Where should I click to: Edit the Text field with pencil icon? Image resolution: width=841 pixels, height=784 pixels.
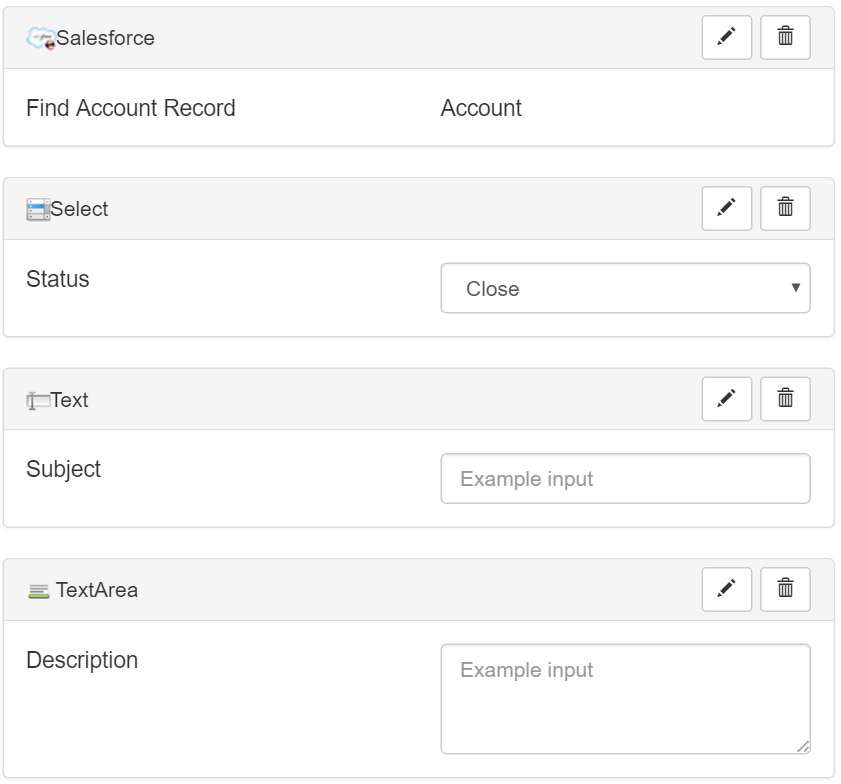tap(726, 399)
